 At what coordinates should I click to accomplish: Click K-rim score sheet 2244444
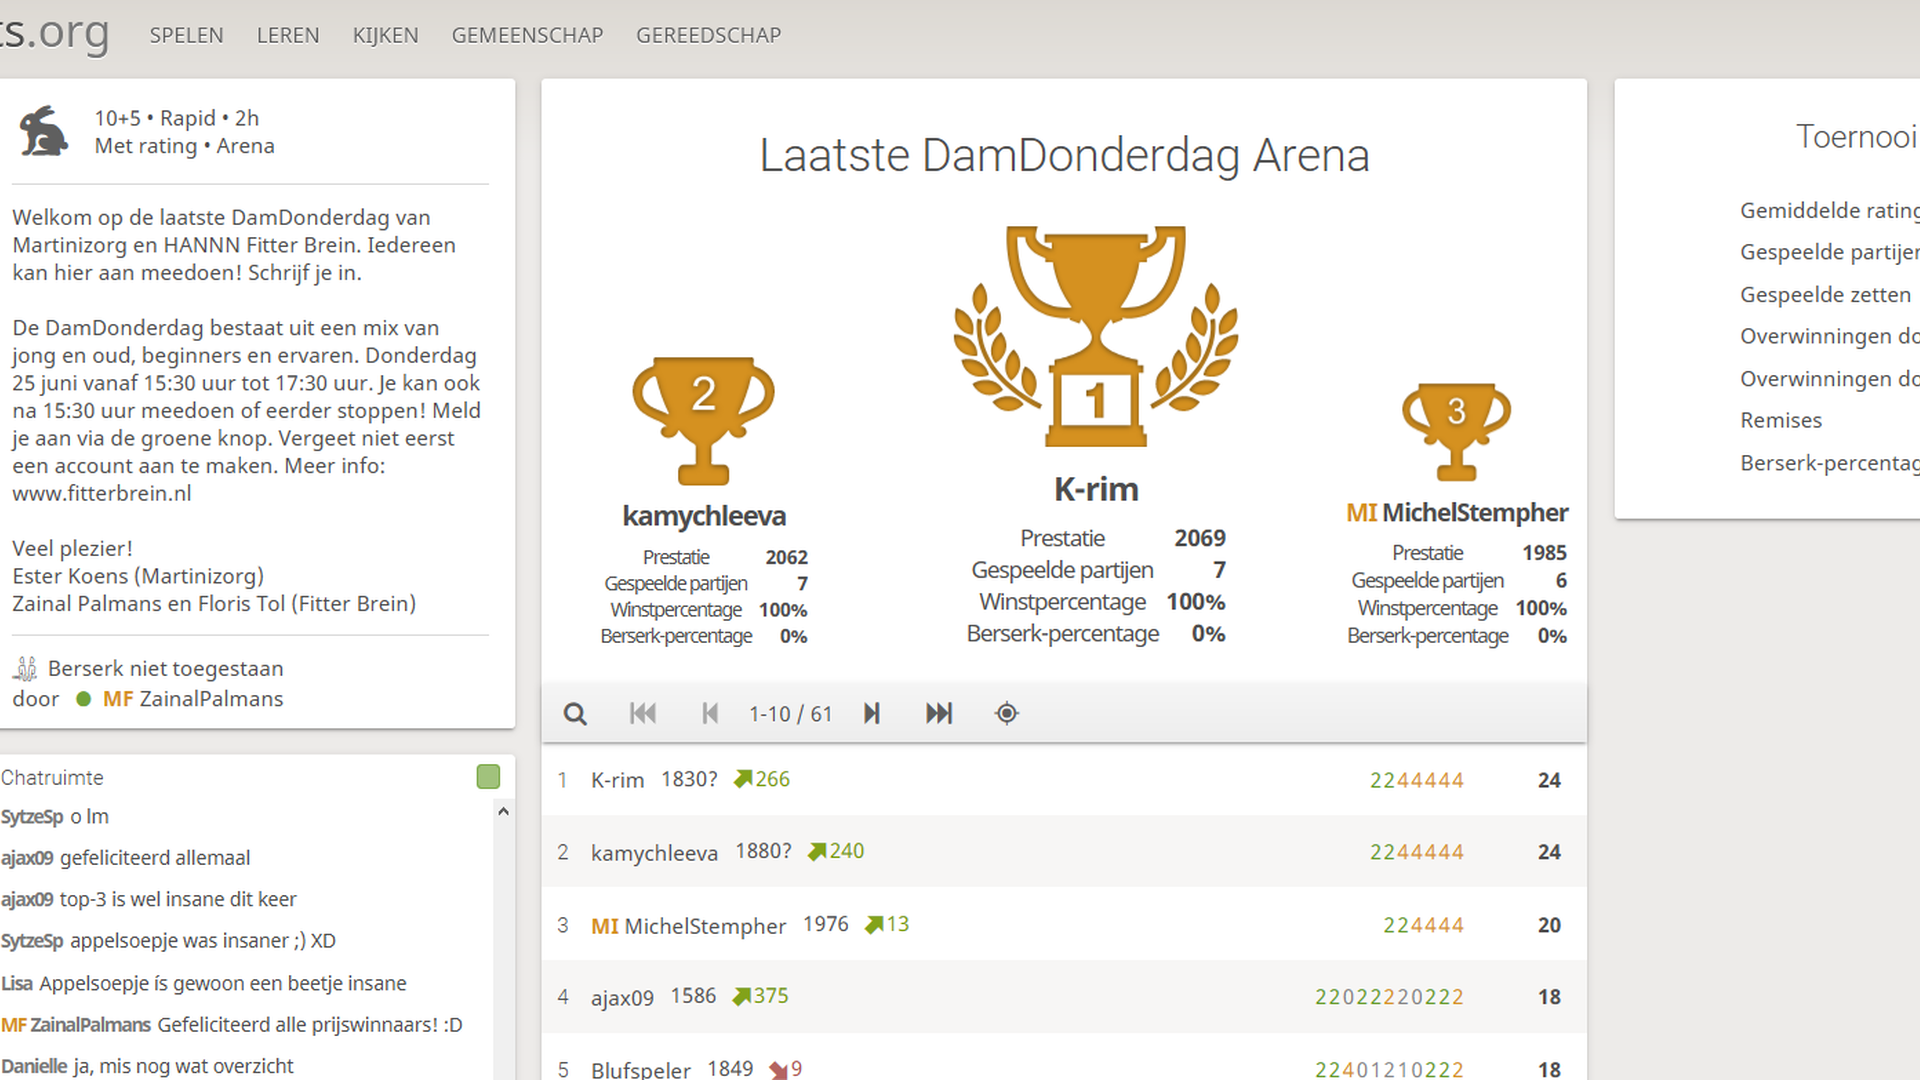pos(1417,780)
